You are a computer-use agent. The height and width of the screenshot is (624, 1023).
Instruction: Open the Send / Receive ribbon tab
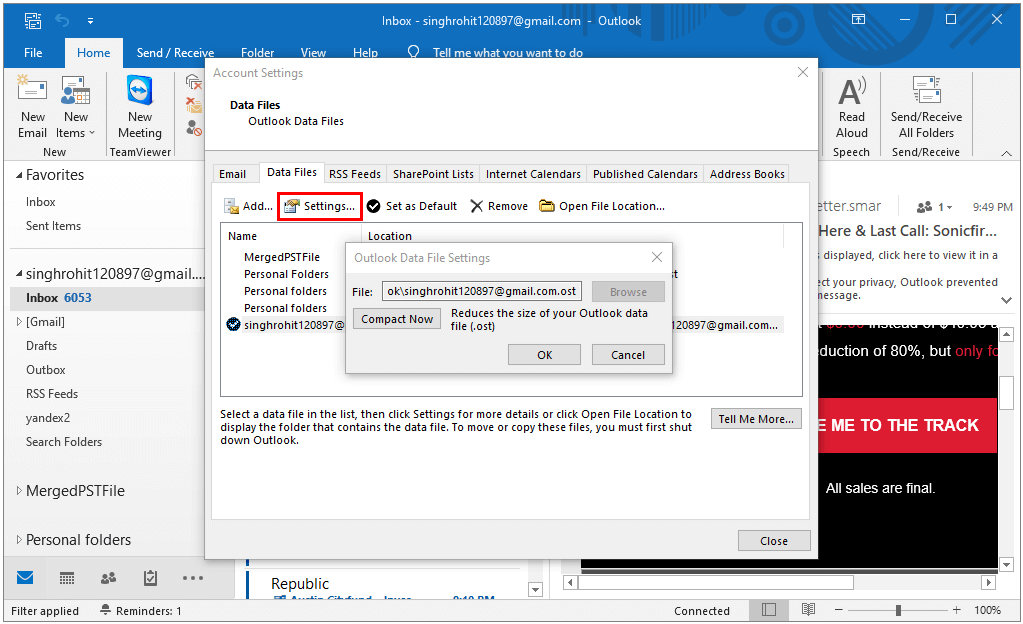[x=175, y=52]
